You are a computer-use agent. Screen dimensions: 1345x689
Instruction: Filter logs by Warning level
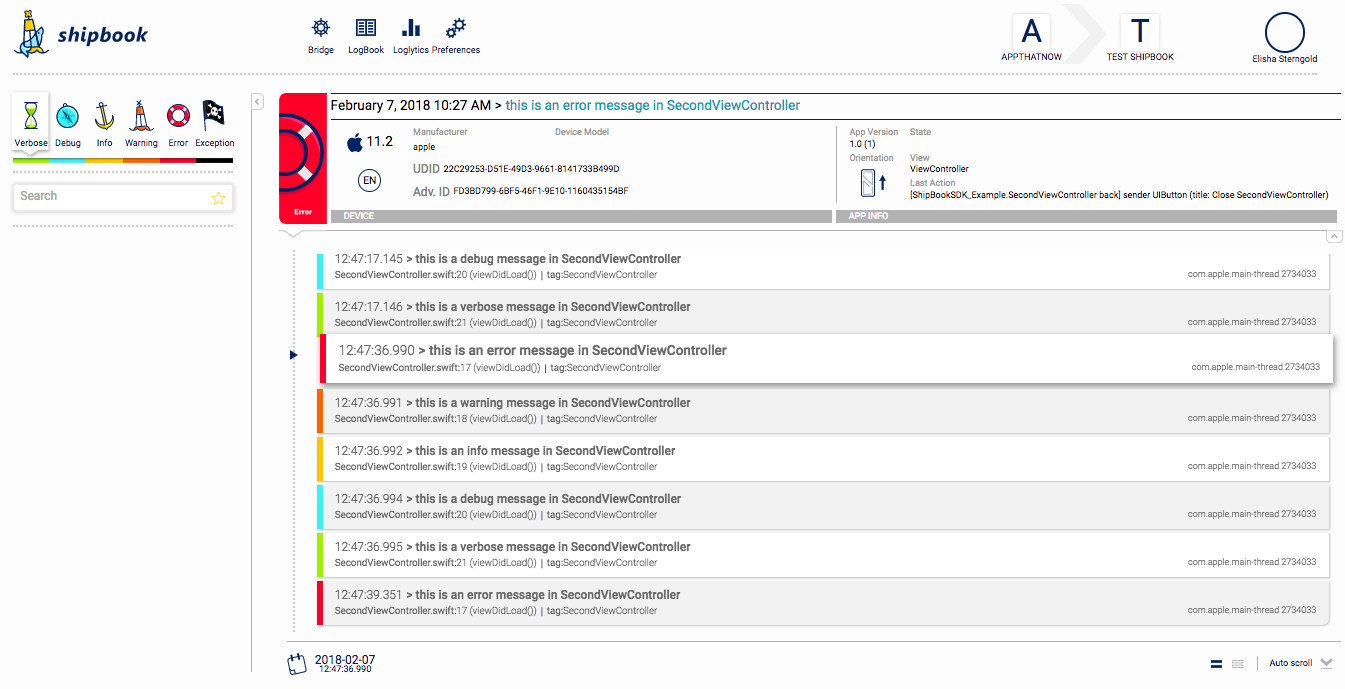point(141,123)
